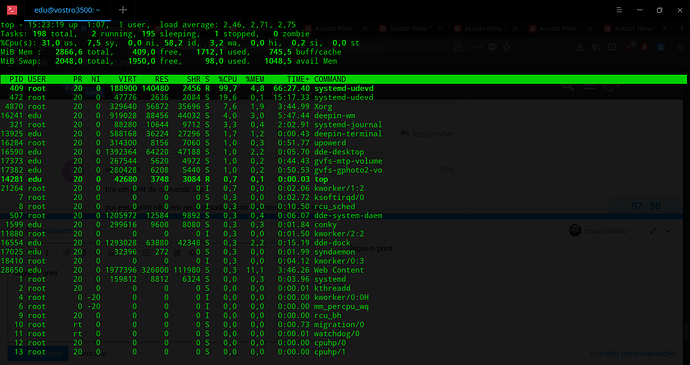Open the gear options in composer toolbar
The width and height of the screenshot is (690, 365).
(x=192, y=253)
